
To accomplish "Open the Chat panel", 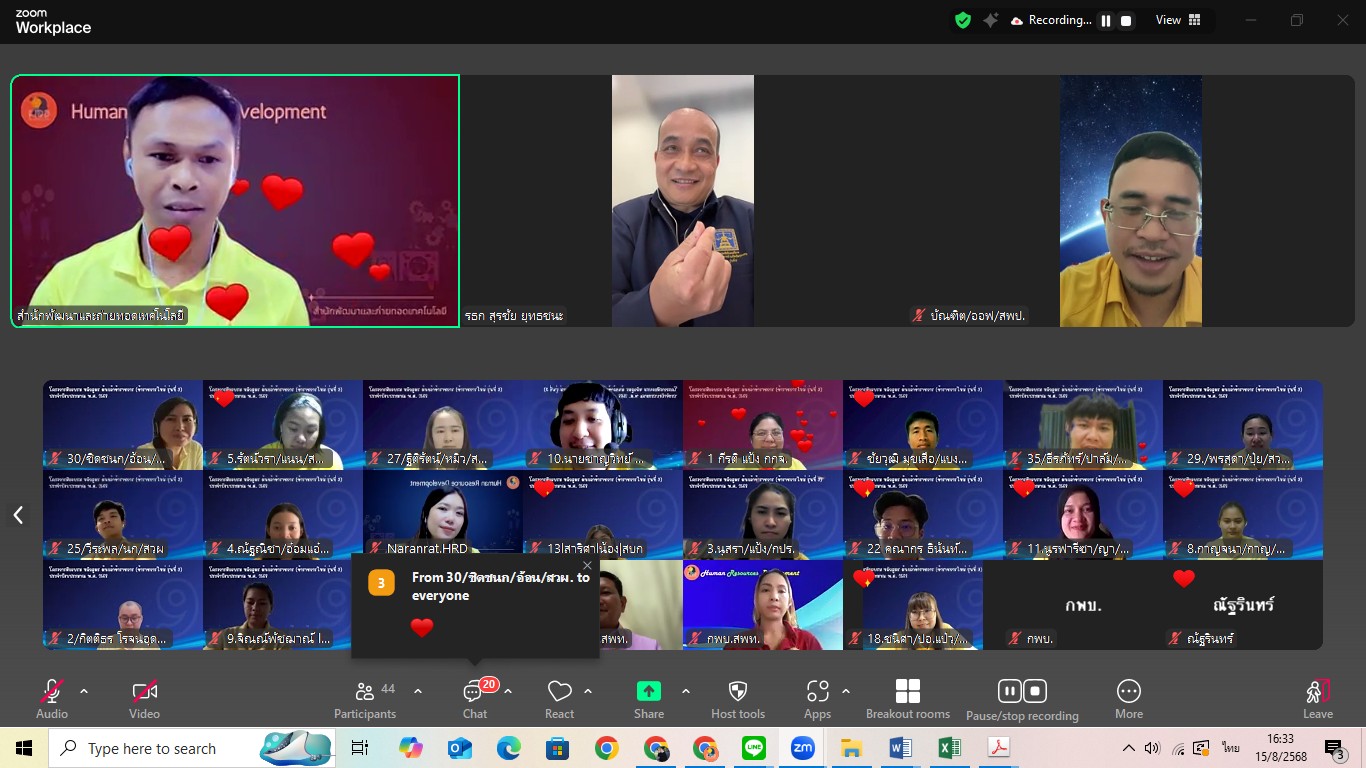I will pos(474,698).
